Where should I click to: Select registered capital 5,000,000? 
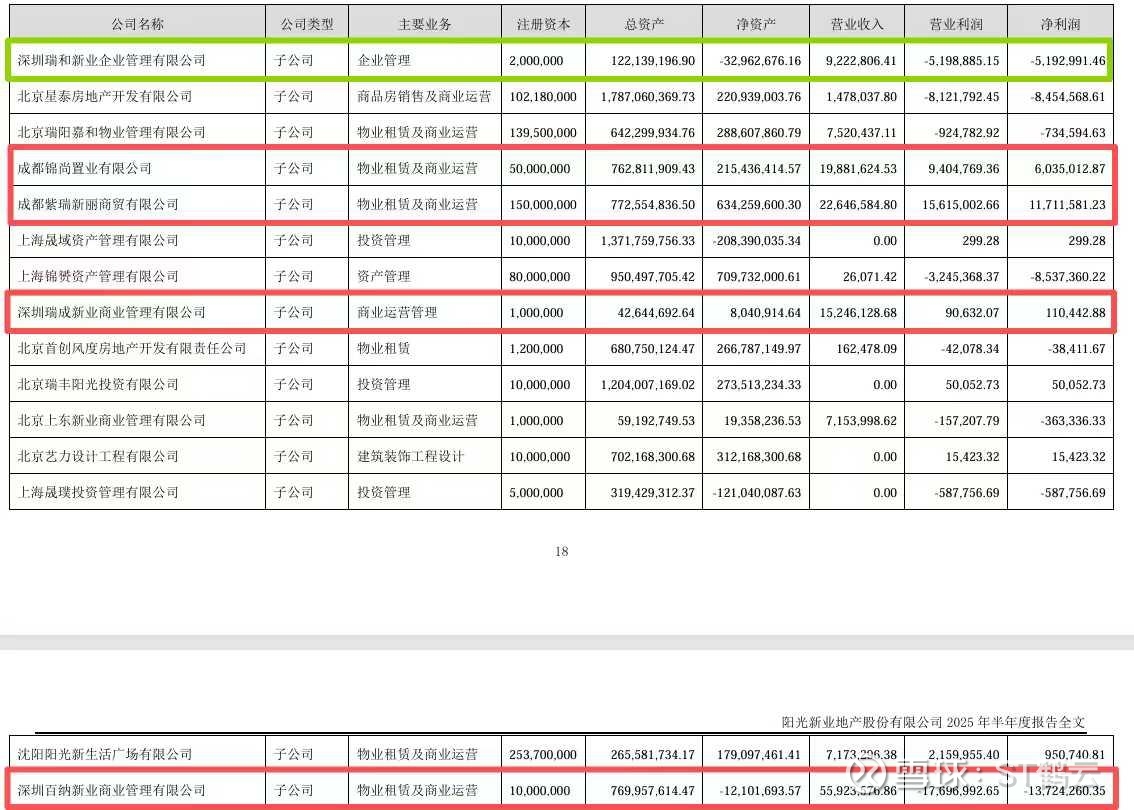pos(536,493)
